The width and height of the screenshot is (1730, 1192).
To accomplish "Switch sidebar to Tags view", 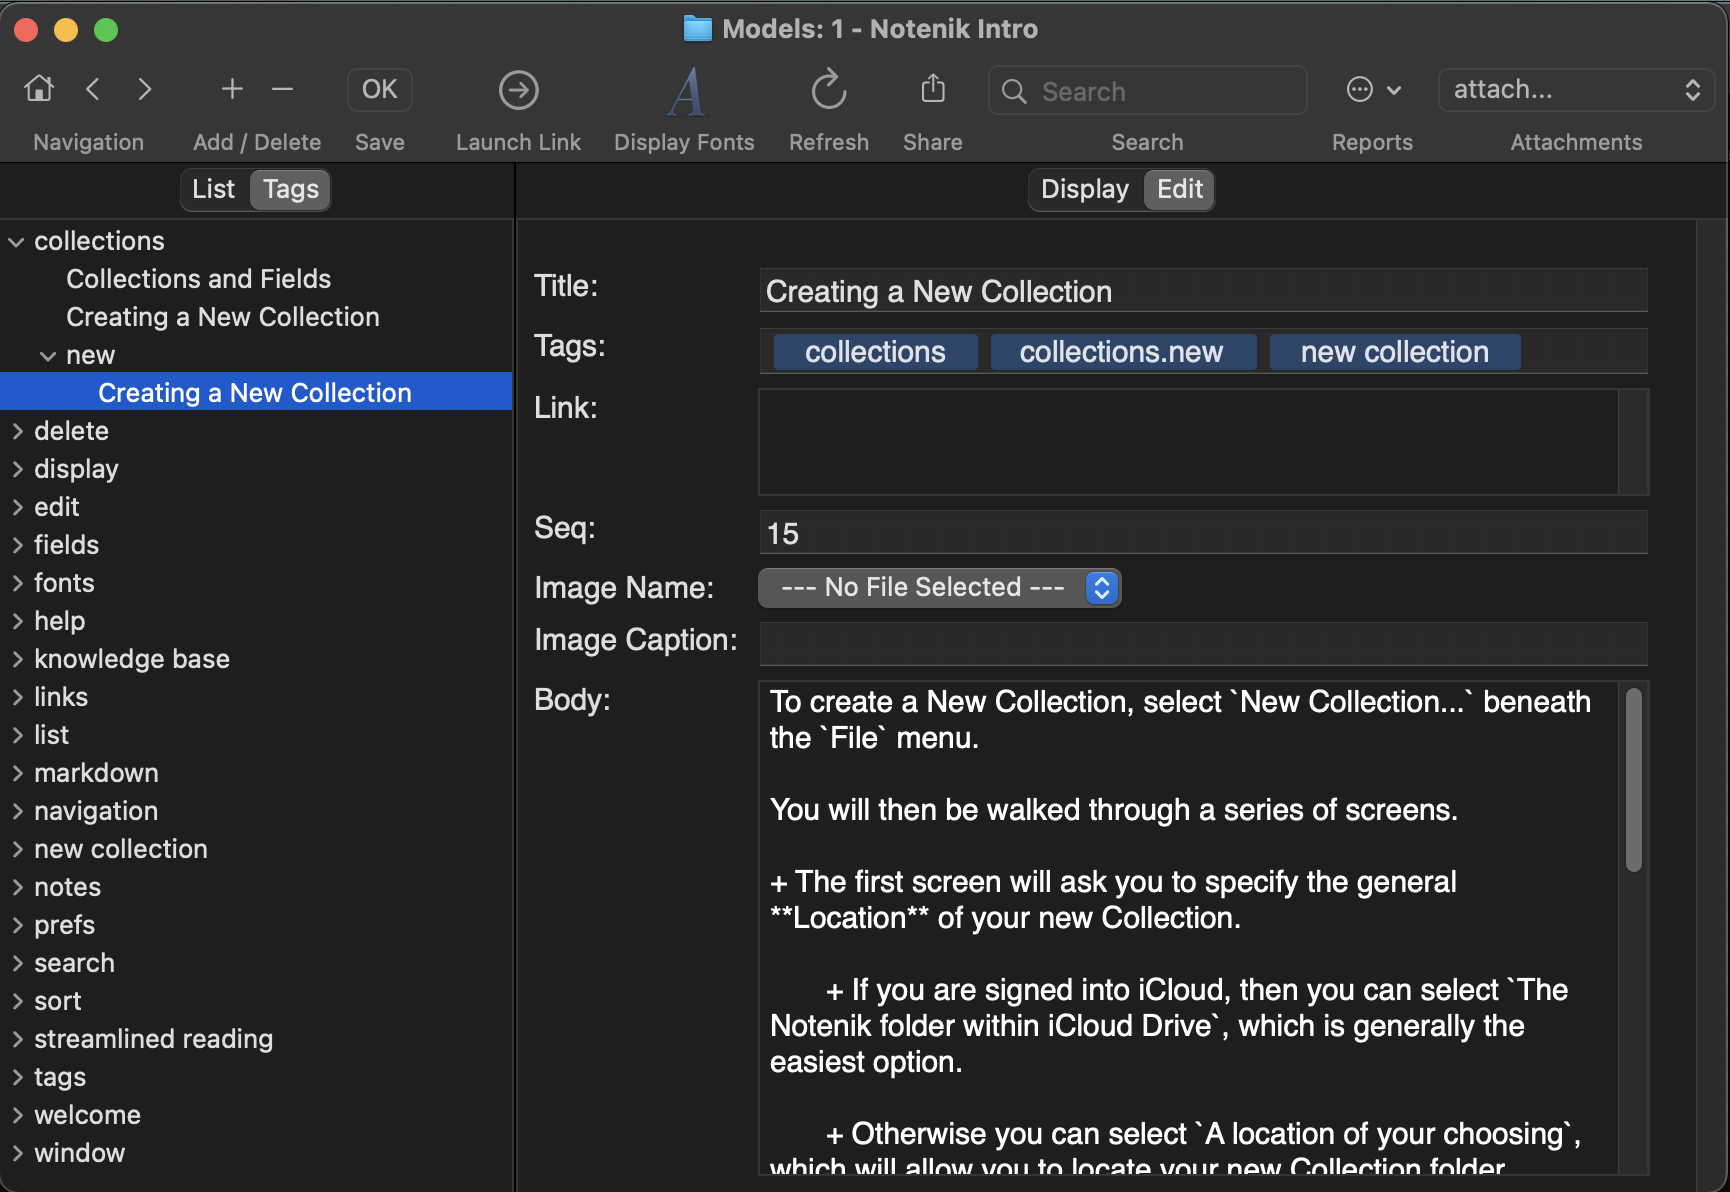I will point(290,189).
